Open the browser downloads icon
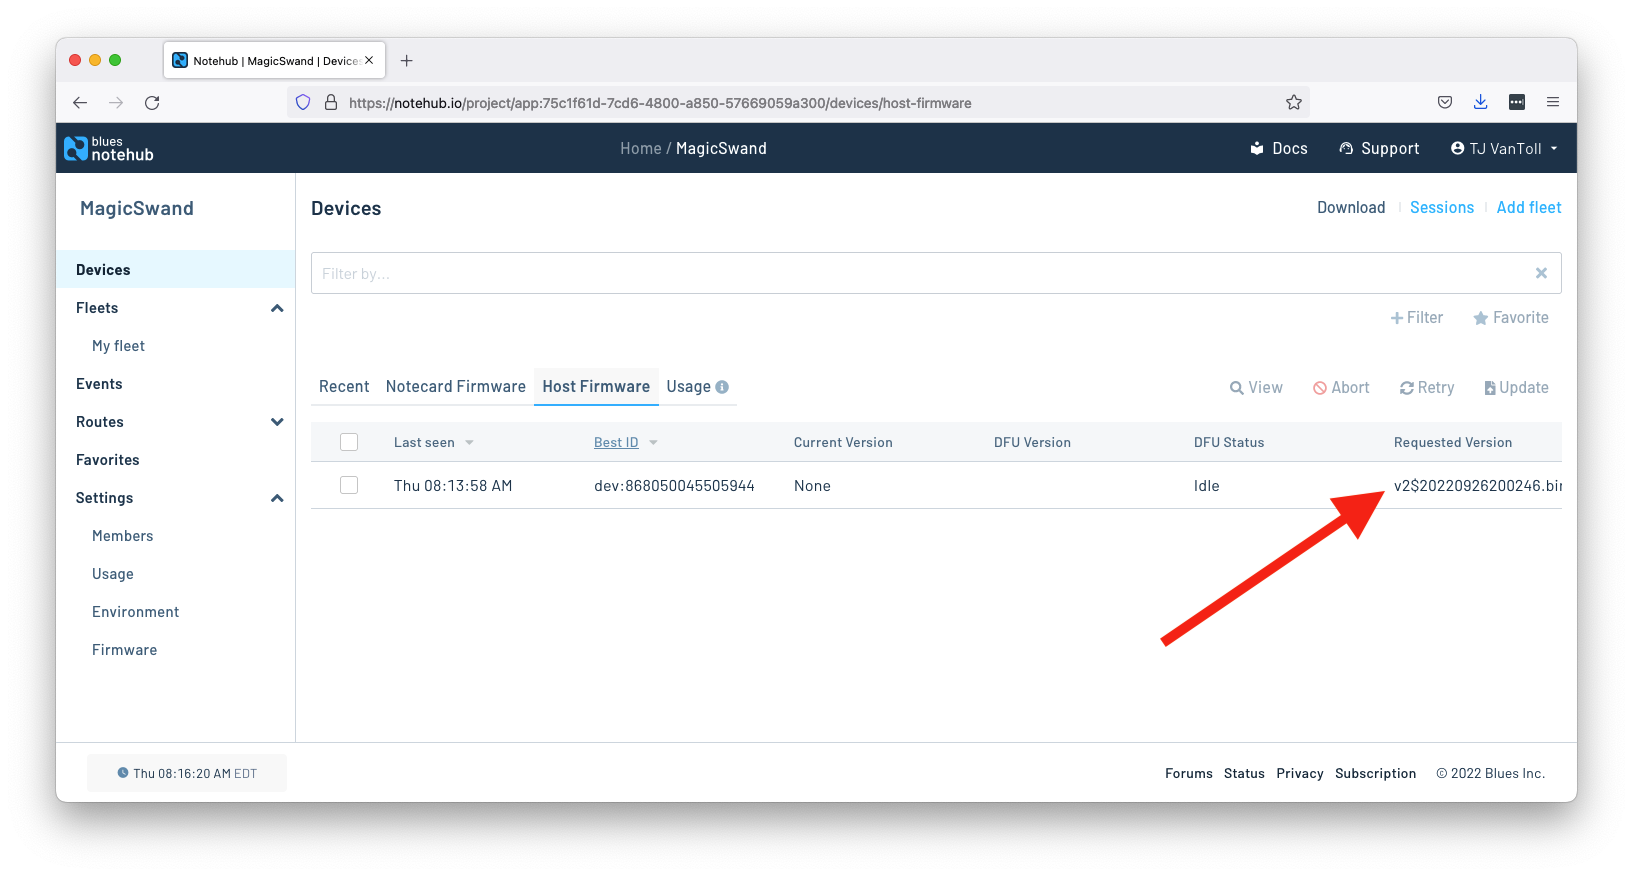The width and height of the screenshot is (1633, 876). (x=1480, y=102)
